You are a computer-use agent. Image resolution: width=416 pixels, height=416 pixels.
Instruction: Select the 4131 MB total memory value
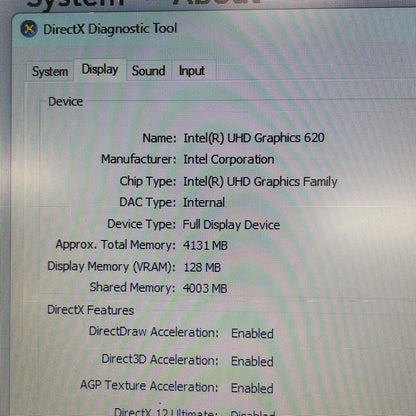[x=205, y=246]
